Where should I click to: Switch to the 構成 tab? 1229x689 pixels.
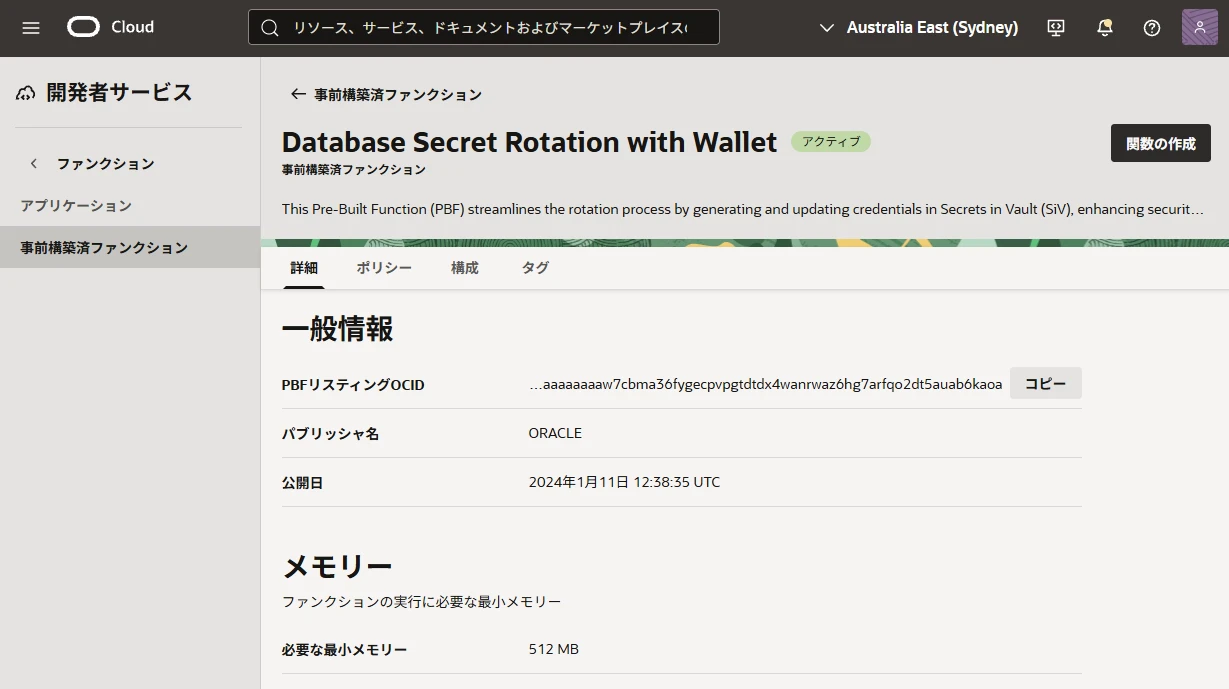[465, 268]
